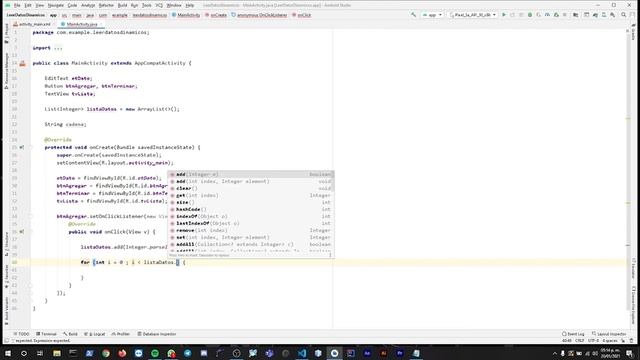Click the Sync Project with Gradle icon

[x=595, y=15]
